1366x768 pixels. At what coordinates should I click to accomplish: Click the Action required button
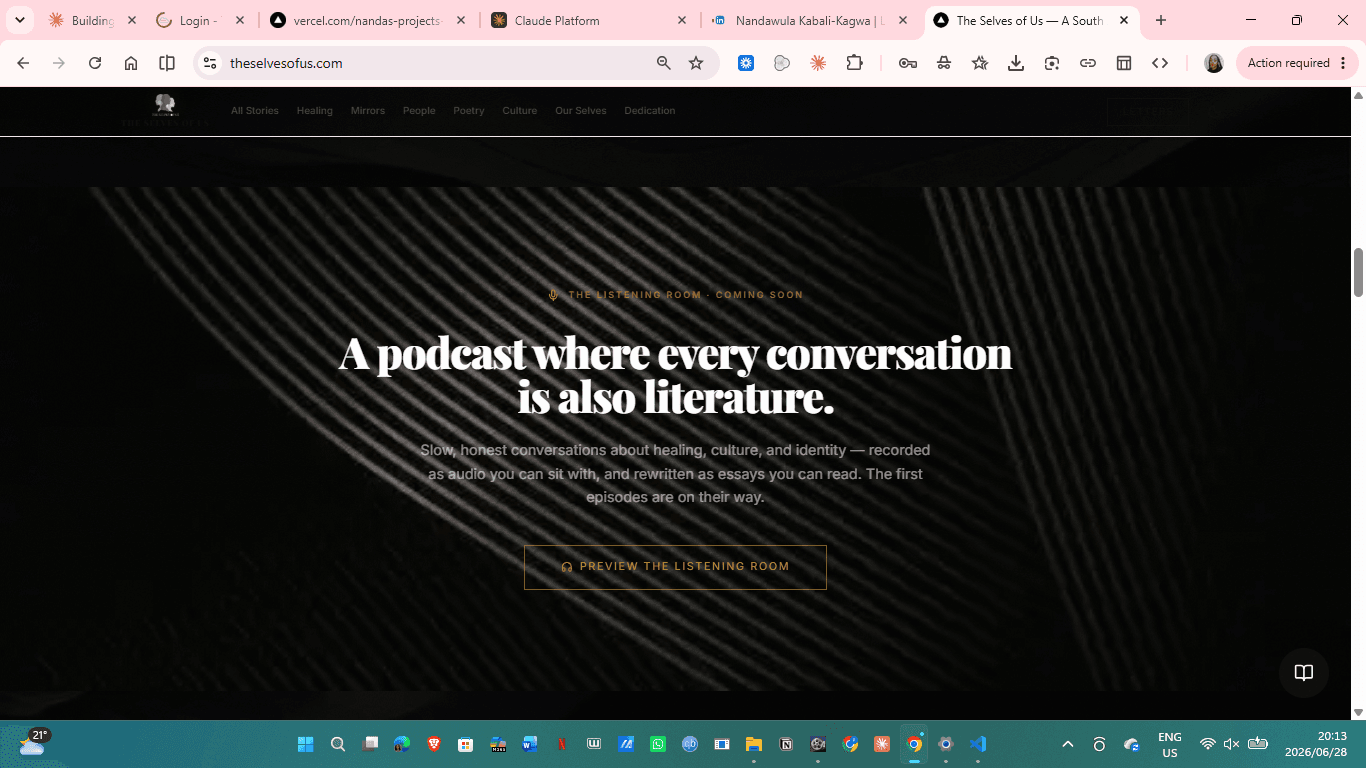[1289, 63]
